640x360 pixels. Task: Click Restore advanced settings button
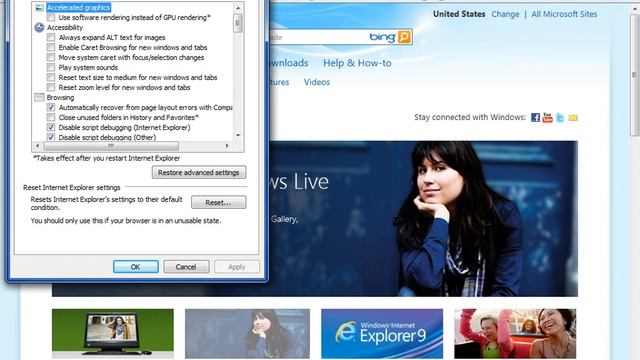(199, 172)
